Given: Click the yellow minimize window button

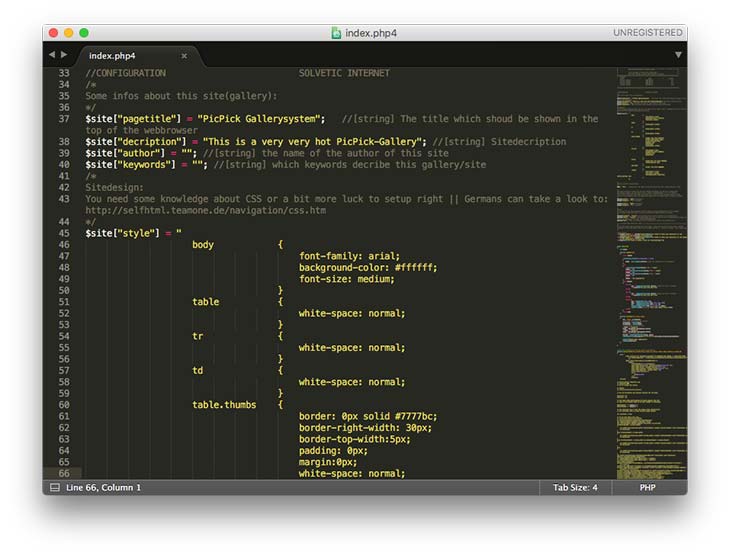Looking at the screenshot, I should (69, 33).
